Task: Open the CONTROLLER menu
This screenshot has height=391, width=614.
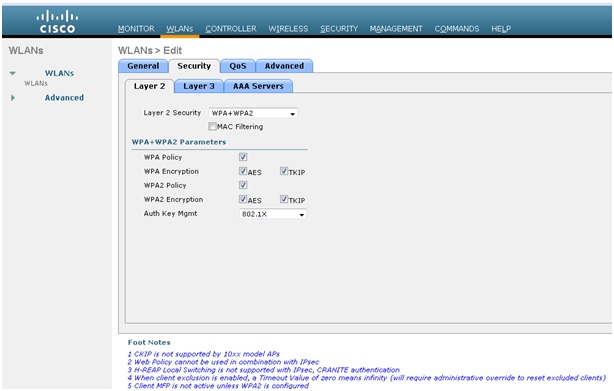Action: click(x=231, y=29)
